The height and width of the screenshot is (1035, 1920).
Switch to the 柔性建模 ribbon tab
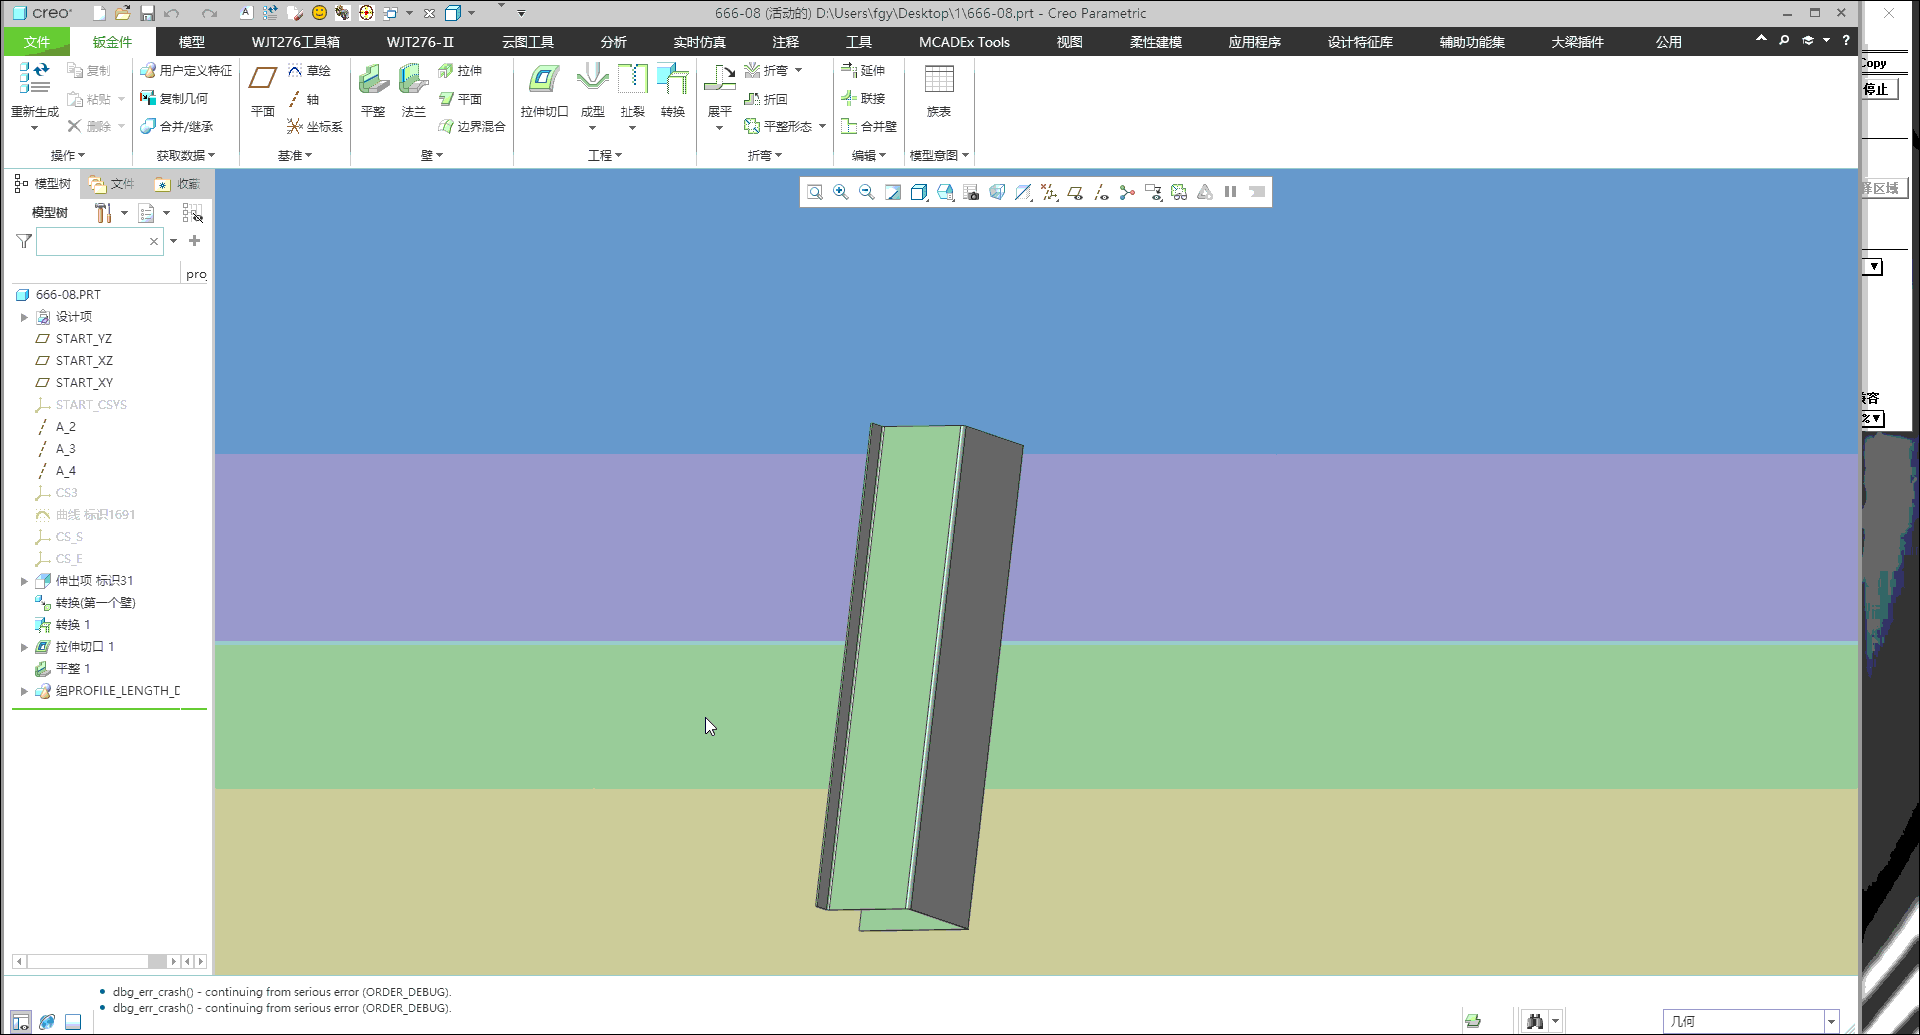1156,42
